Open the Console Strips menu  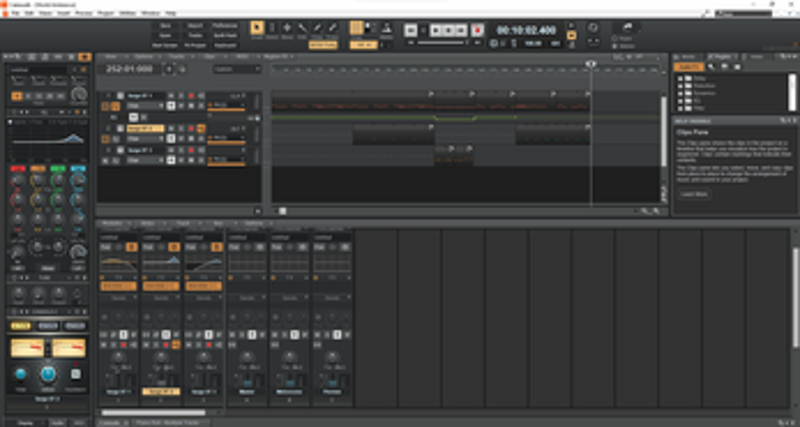click(149, 223)
